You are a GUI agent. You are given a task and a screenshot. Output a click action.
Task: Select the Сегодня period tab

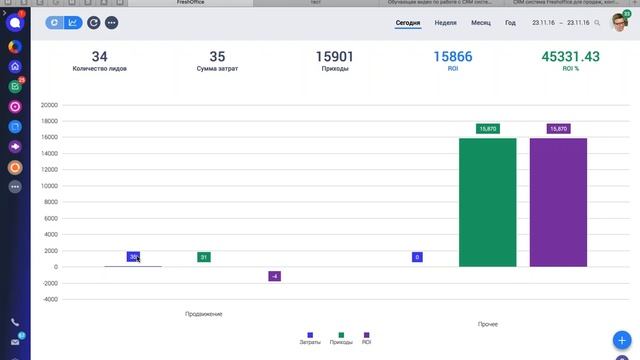[x=408, y=23]
